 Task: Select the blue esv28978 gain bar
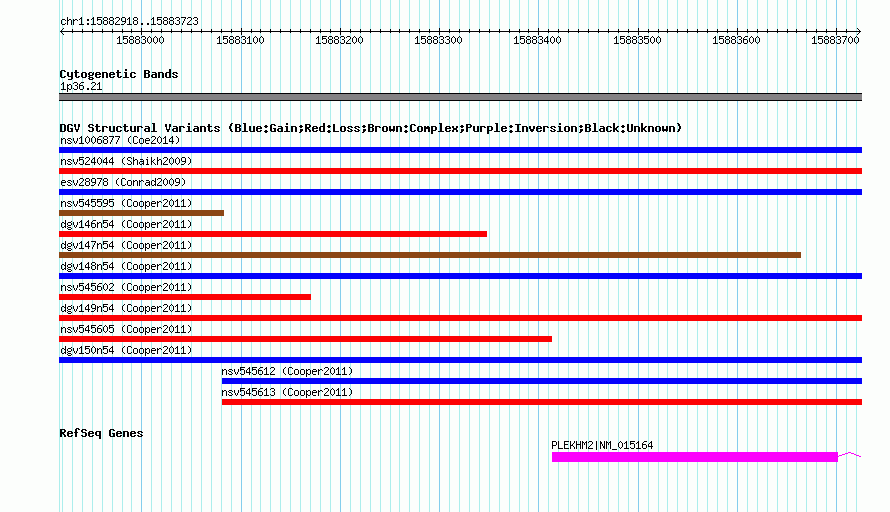pos(460,192)
